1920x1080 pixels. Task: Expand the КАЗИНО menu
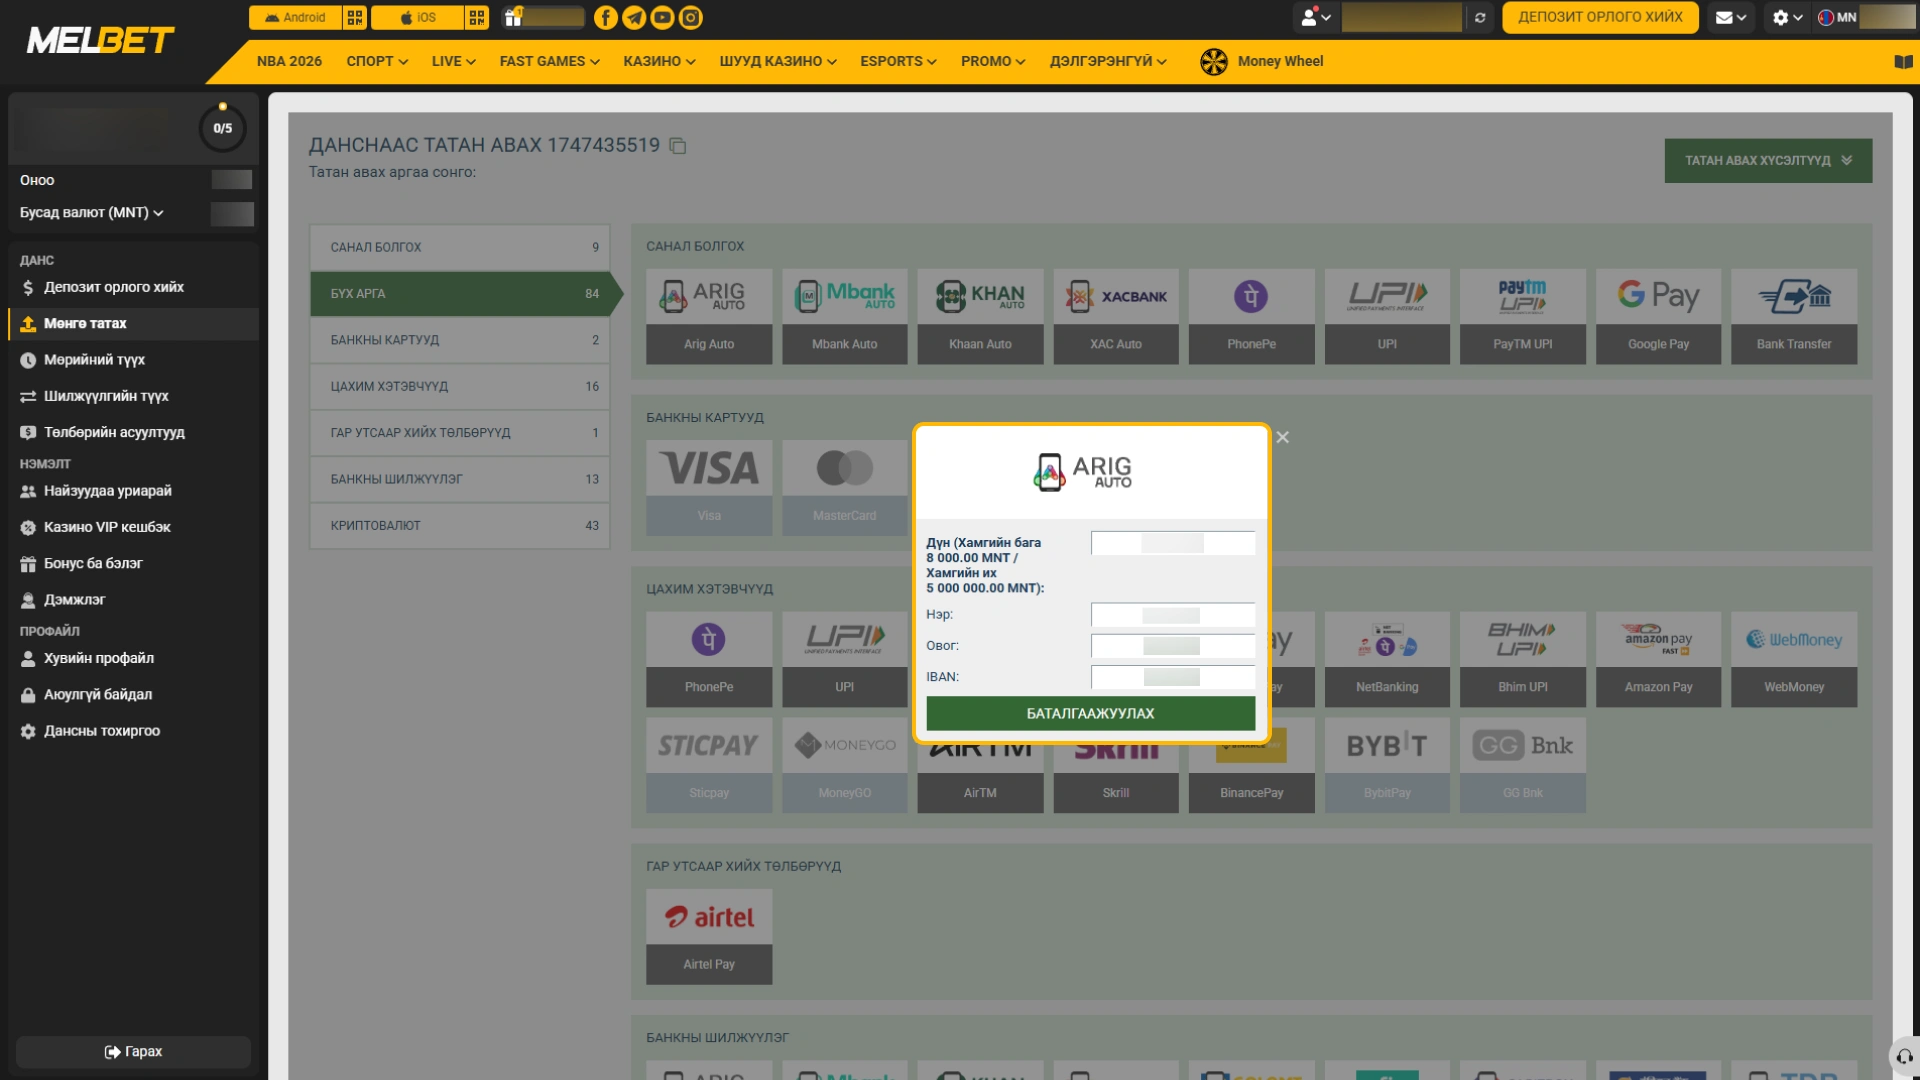tap(659, 61)
